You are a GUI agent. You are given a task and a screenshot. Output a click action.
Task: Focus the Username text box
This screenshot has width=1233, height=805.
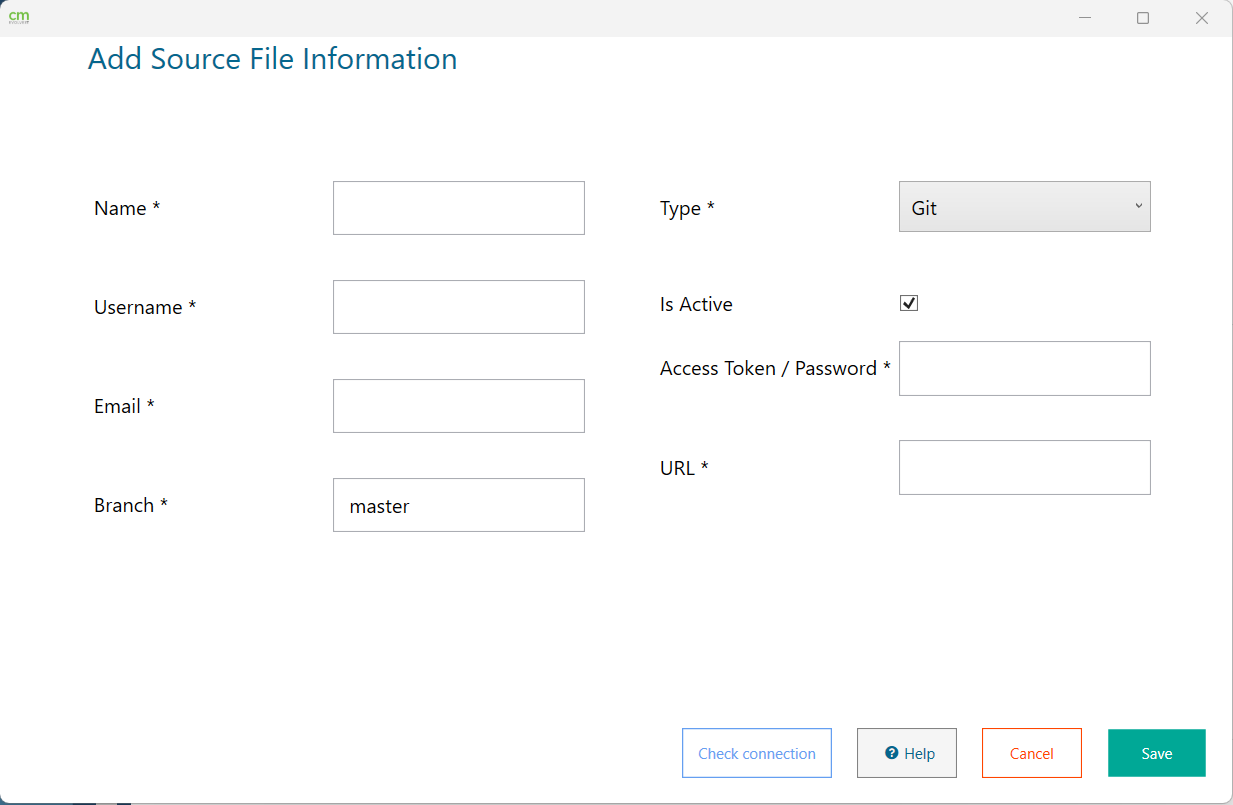[458, 307]
